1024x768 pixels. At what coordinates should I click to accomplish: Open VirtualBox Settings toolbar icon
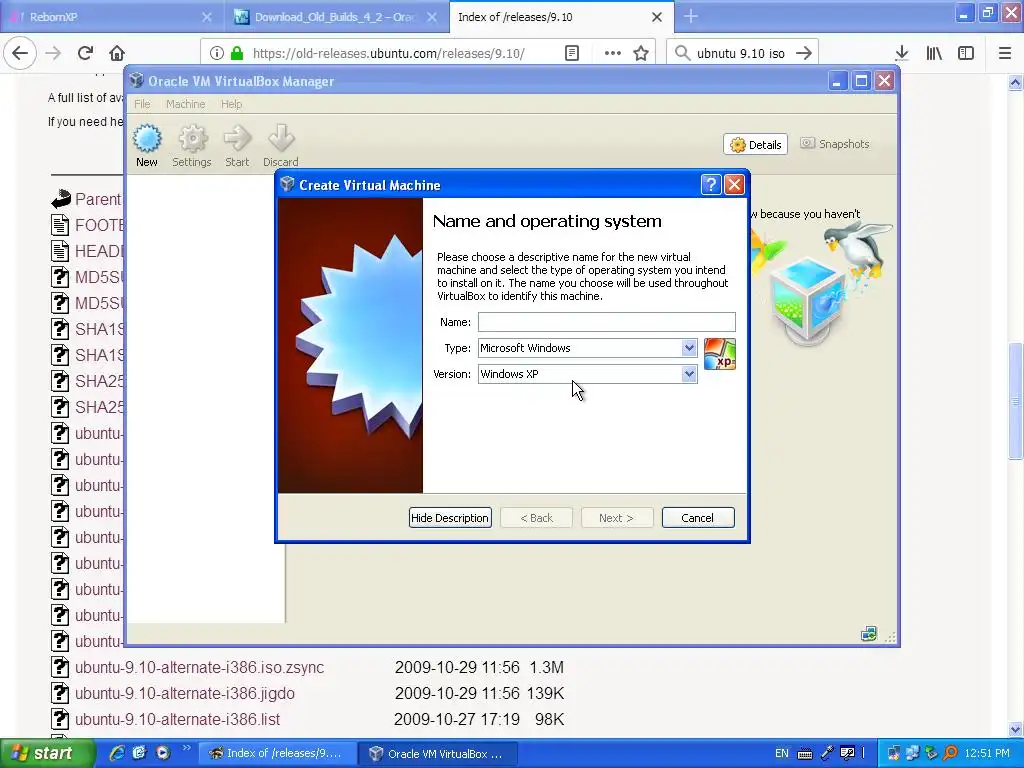pyautogui.click(x=192, y=146)
